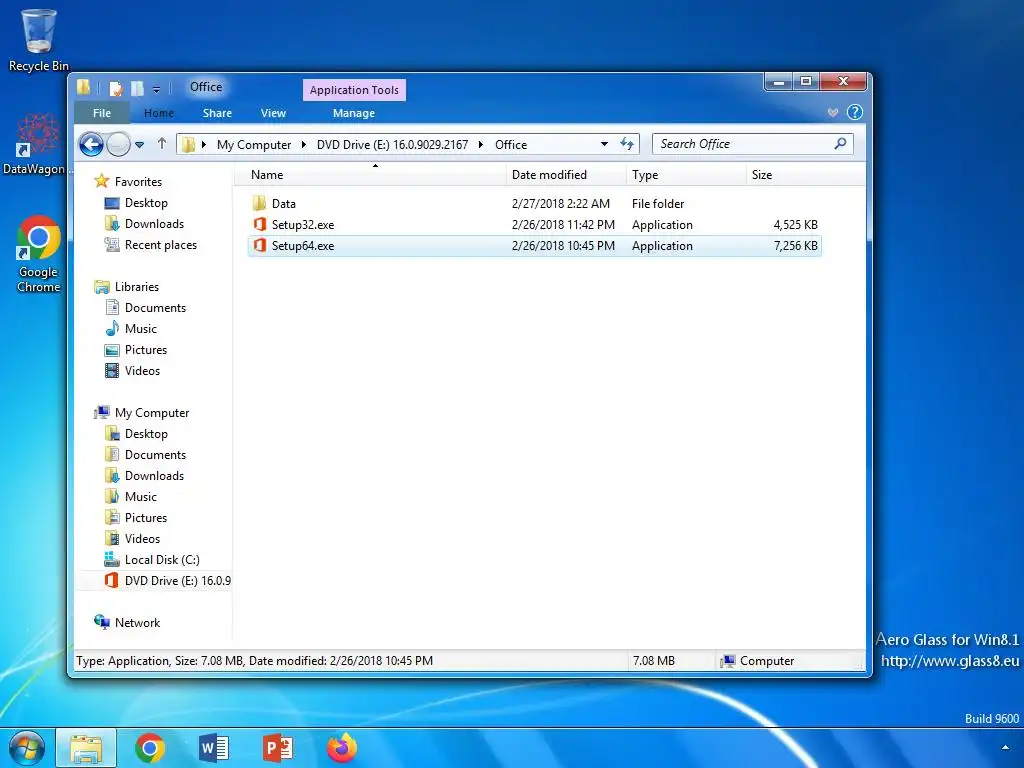Open the Manage ribbon tab
The height and width of the screenshot is (768, 1024).
coord(354,113)
